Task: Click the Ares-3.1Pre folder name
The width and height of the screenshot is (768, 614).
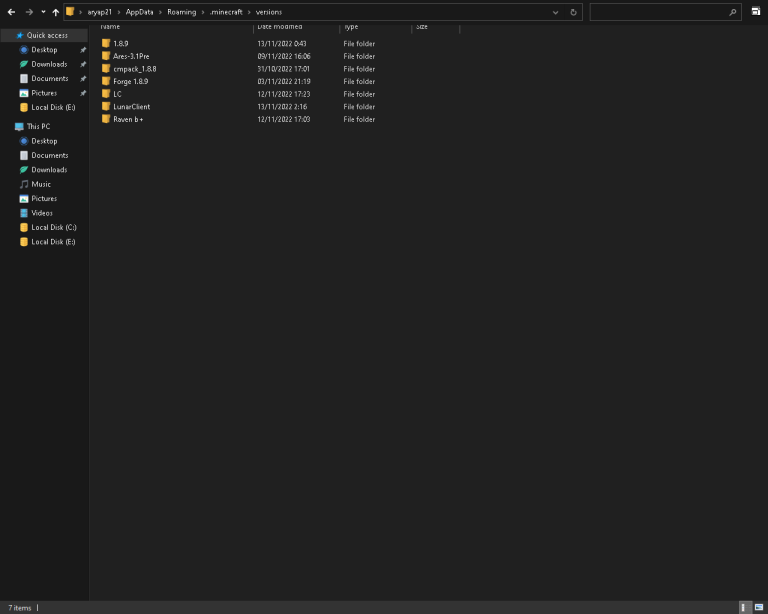Action: click(x=131, y=56)
